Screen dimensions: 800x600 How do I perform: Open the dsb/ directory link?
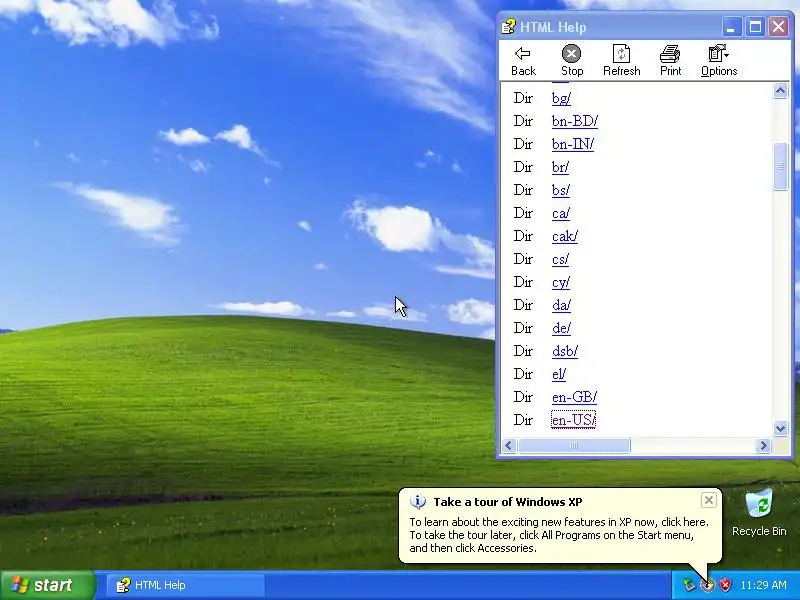point(565,351)
